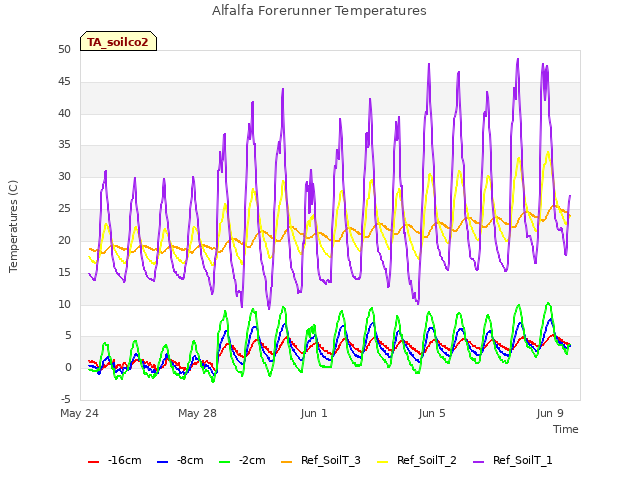
Task: Click the 5 y-axis tick label
Action: [68, 336]
